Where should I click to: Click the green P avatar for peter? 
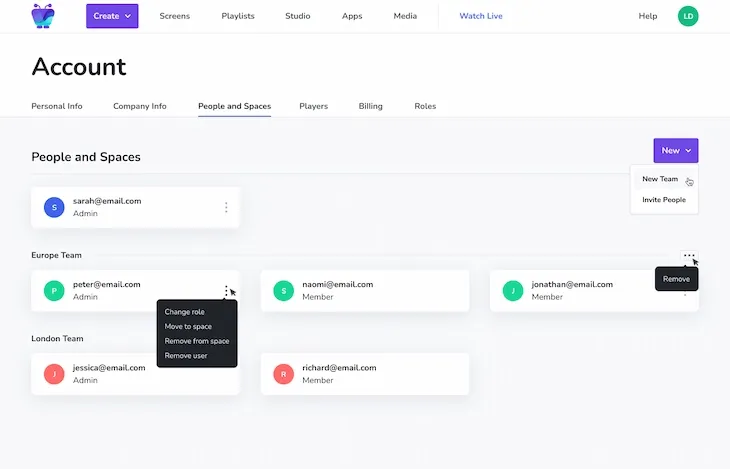click(x=54, y=291)
